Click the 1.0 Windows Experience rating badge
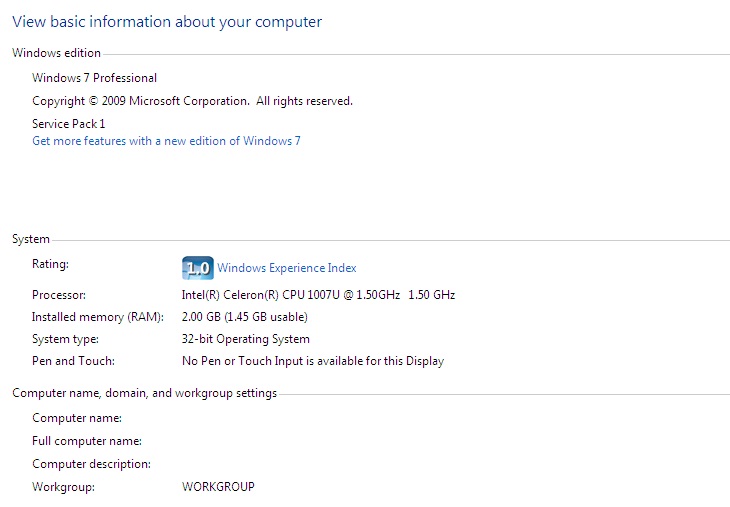The height and width of the screenshot is (507, 730). coord(198,268)
